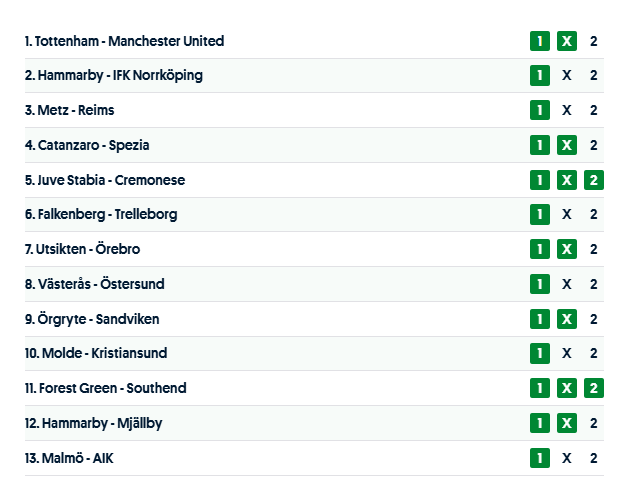
Task: Deselect draw for Örgryte - Sandviken
Action: click(x=567, y=319)
